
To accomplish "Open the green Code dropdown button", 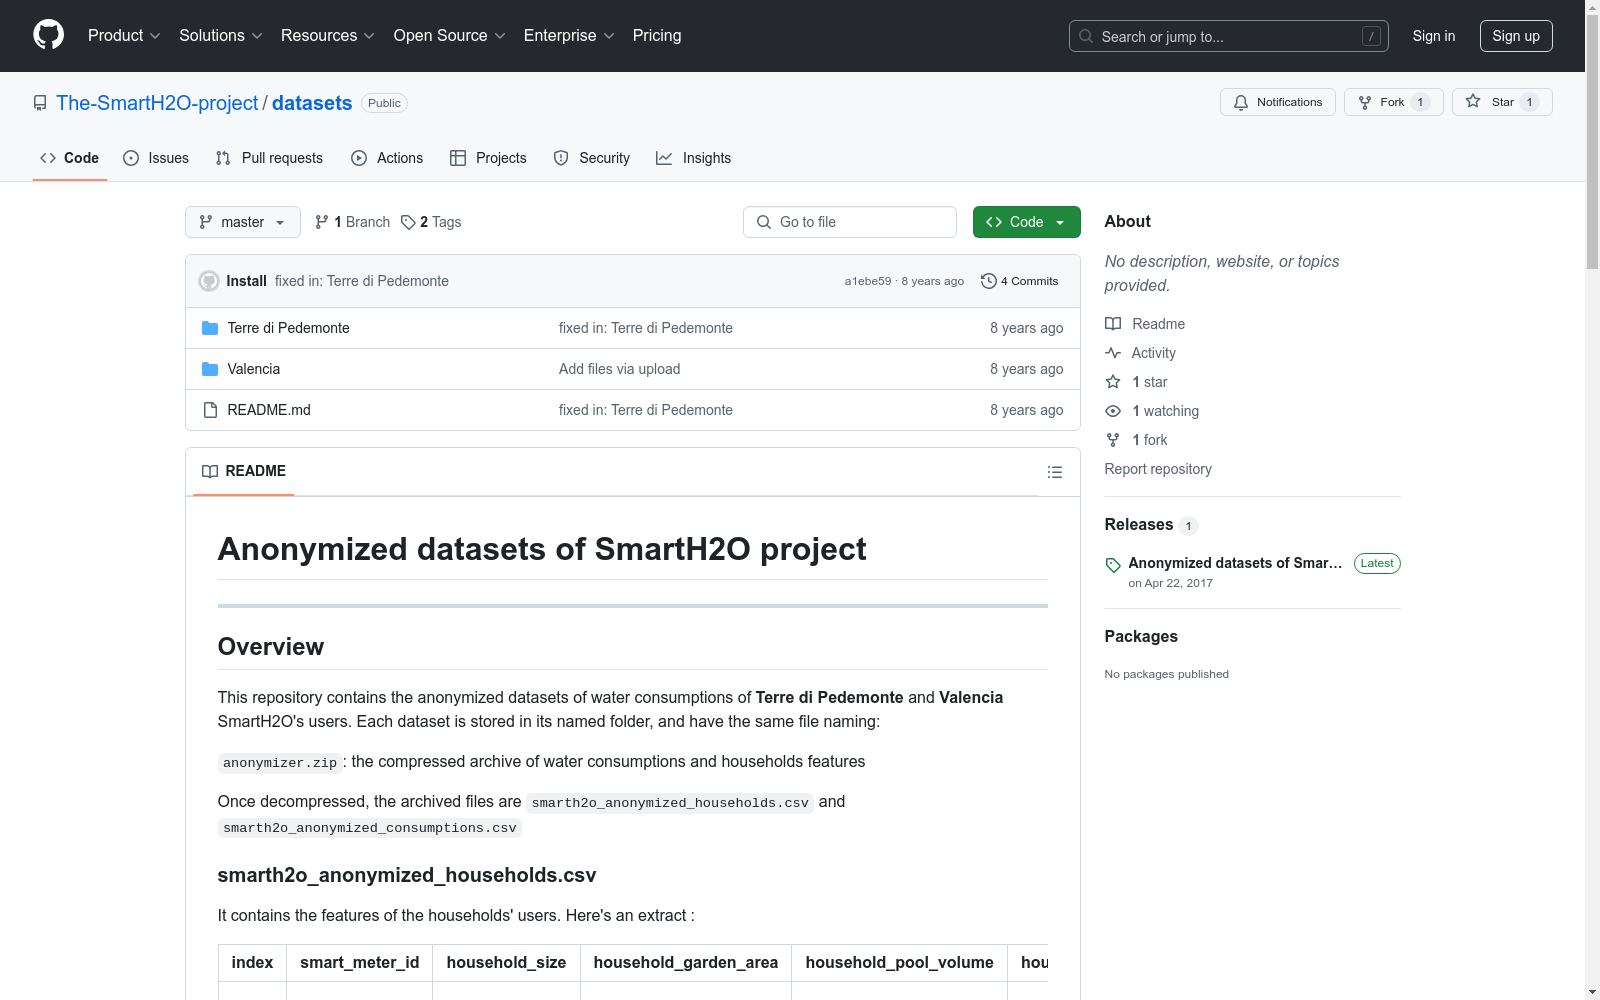I will [1026, 222].
